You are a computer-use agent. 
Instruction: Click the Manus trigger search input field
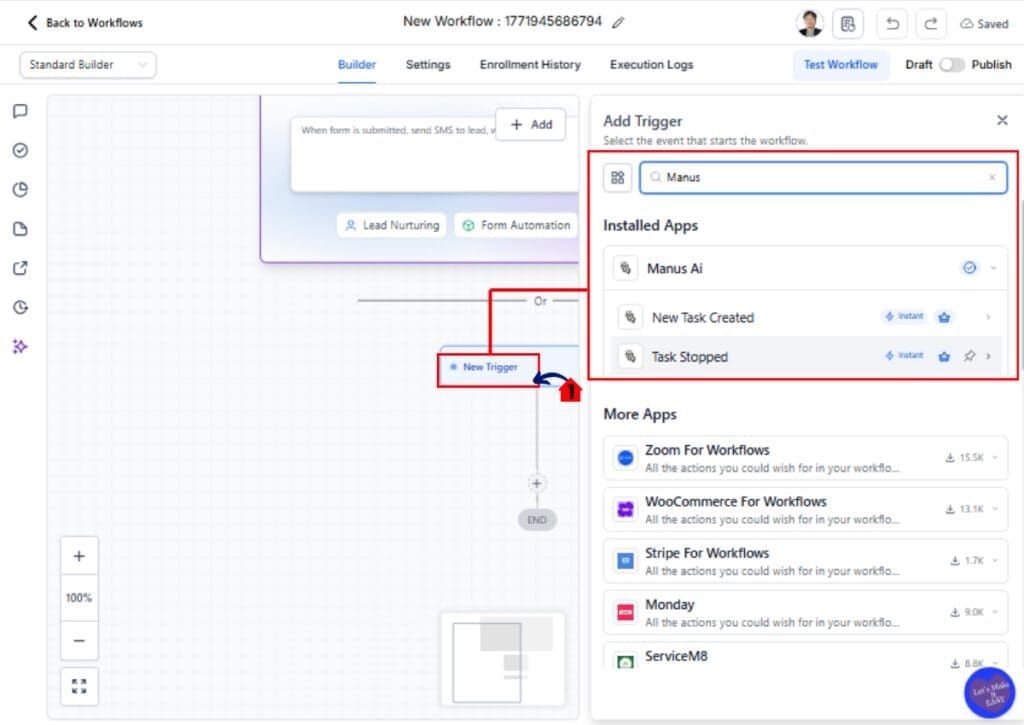(820, 177)
